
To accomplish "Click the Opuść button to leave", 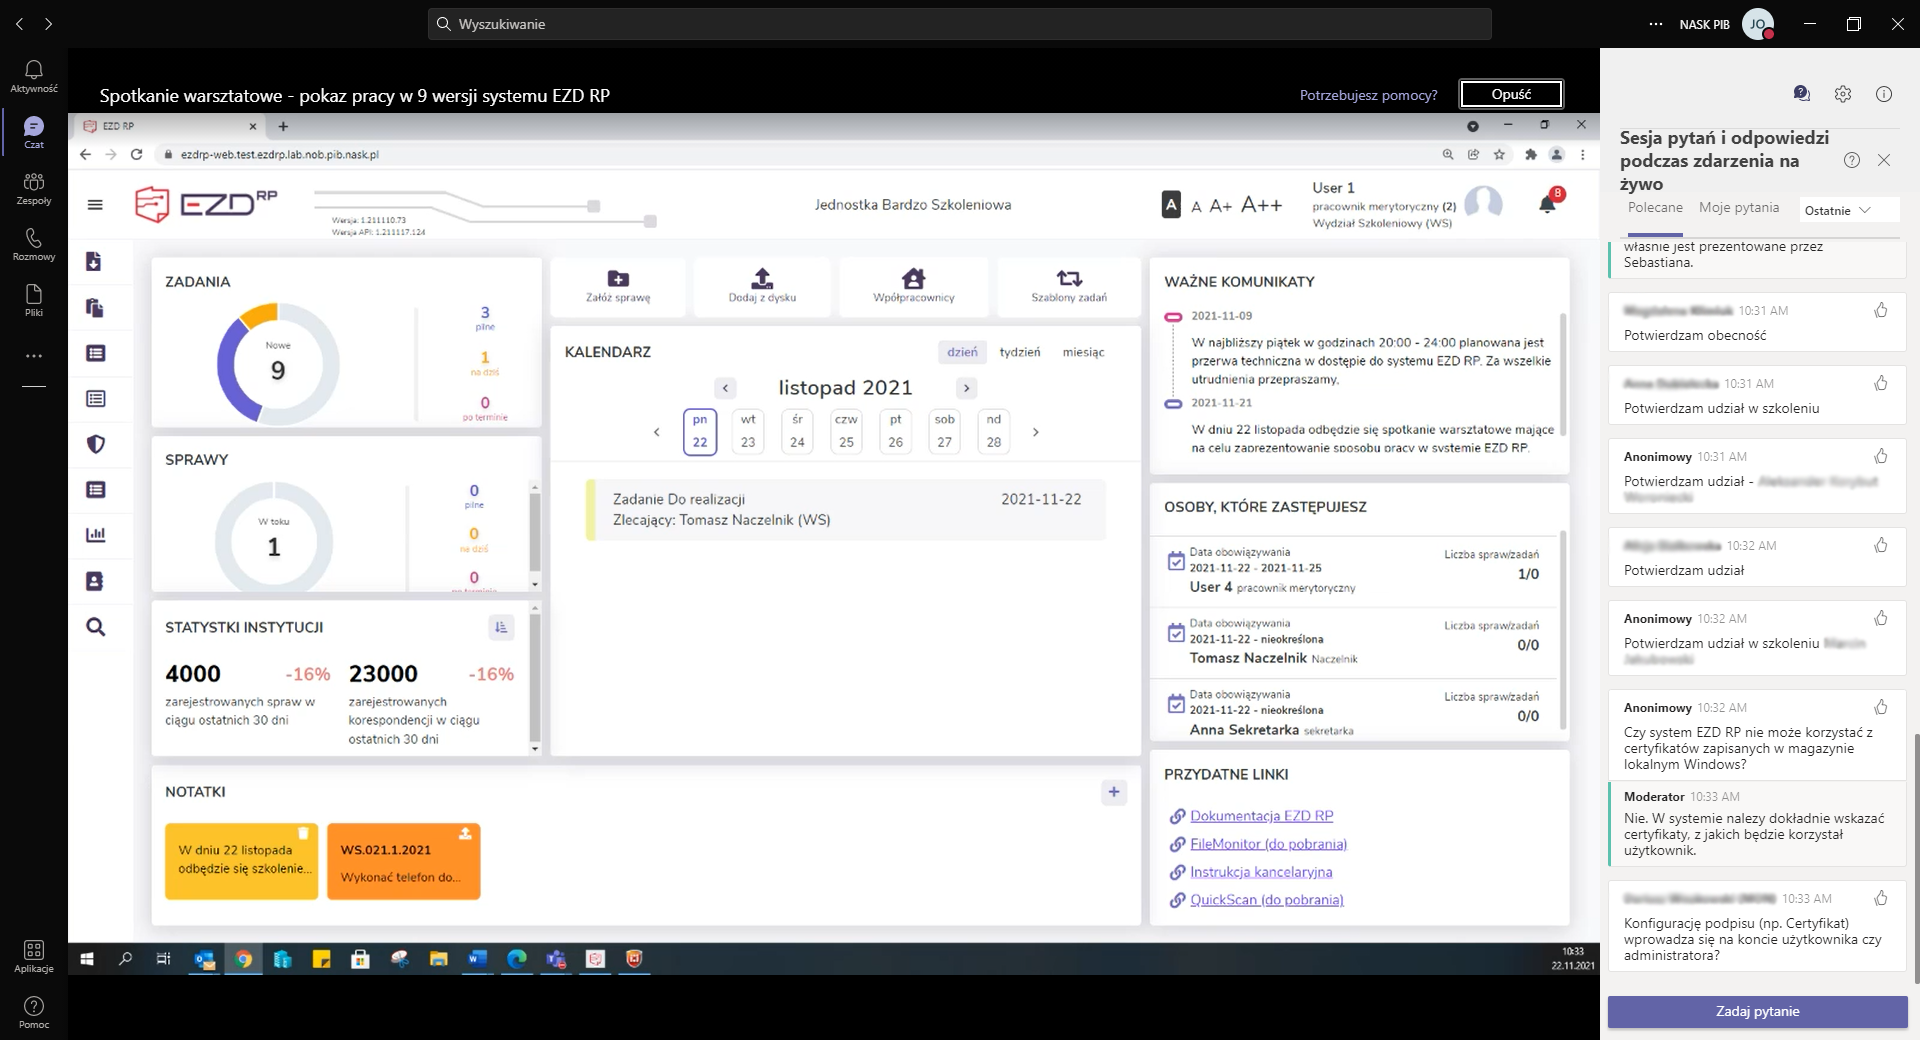I will pyautogui.click(x=1511, y=94).
